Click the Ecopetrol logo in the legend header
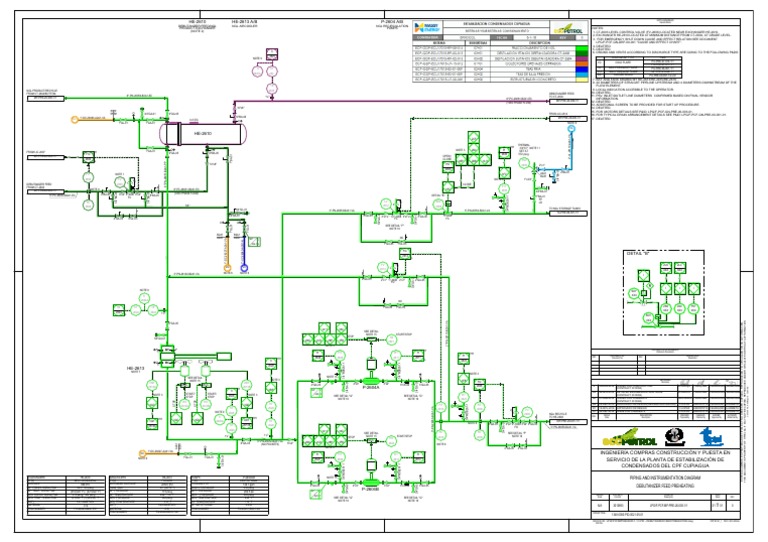 click(x=569, y=27)
